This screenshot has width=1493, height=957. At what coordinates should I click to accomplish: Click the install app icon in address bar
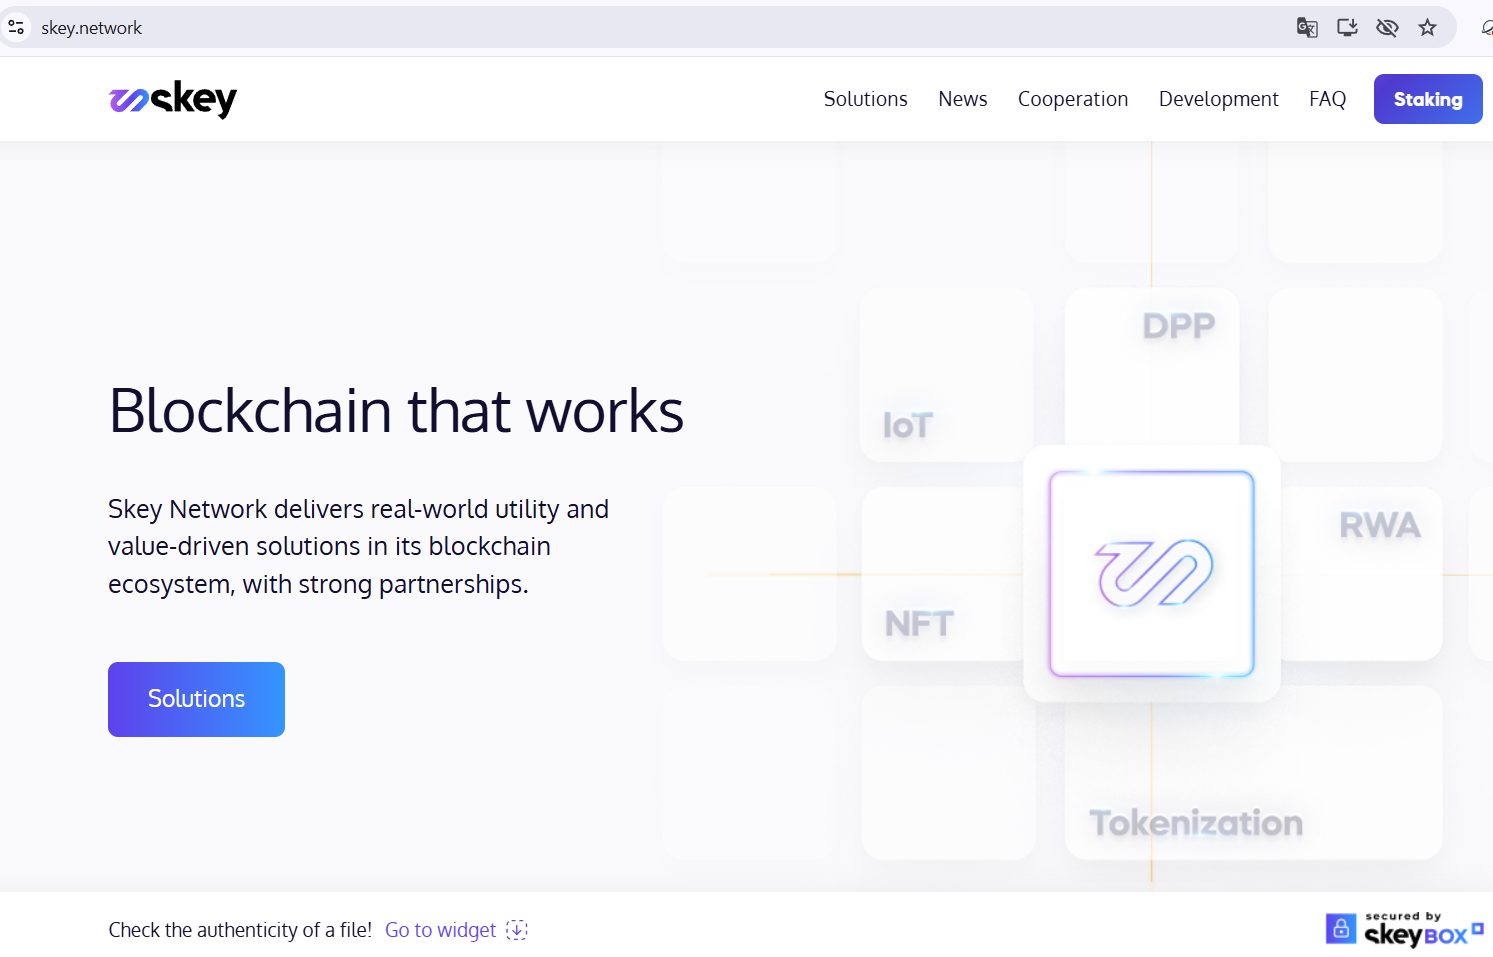(1347, 28)
